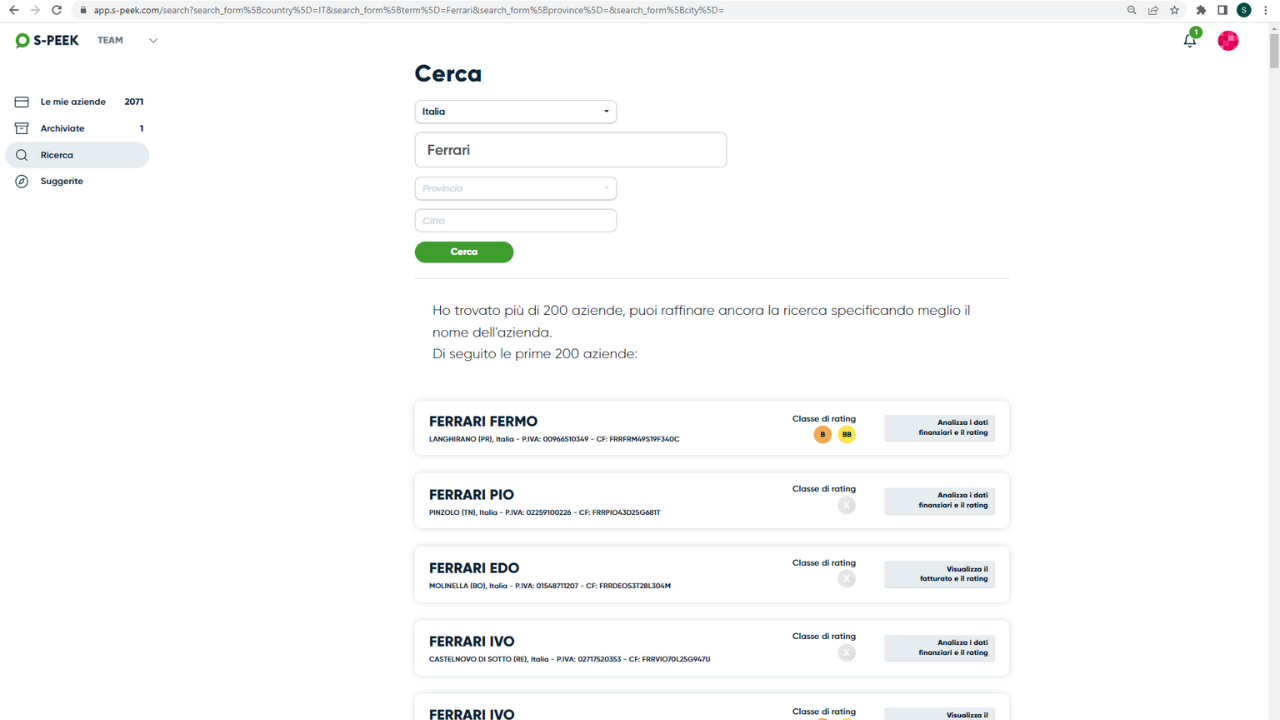Open Chrome profile S avatar
Screen dimensions: 1280x720
1244,10
